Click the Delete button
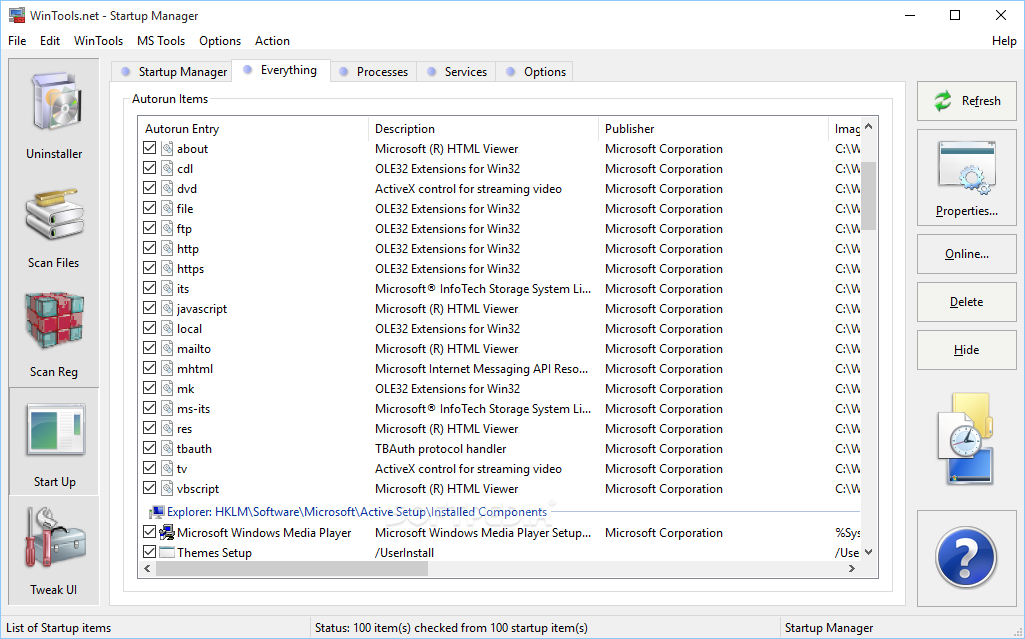Image resolution: width=1025 pixels, height=639 pixels. point(967,302)
